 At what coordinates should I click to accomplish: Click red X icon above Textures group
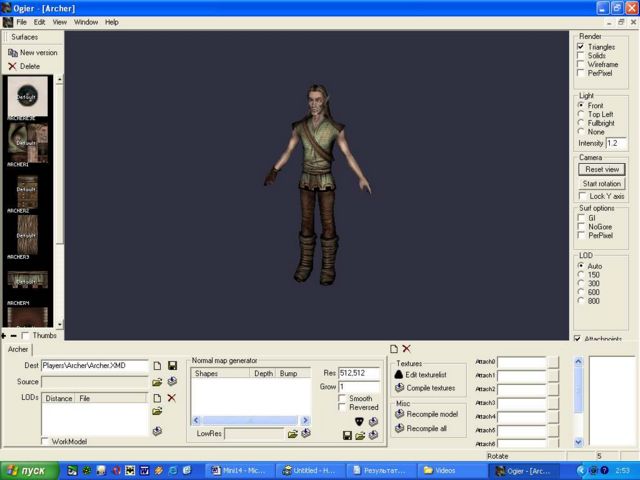point(407,349)
